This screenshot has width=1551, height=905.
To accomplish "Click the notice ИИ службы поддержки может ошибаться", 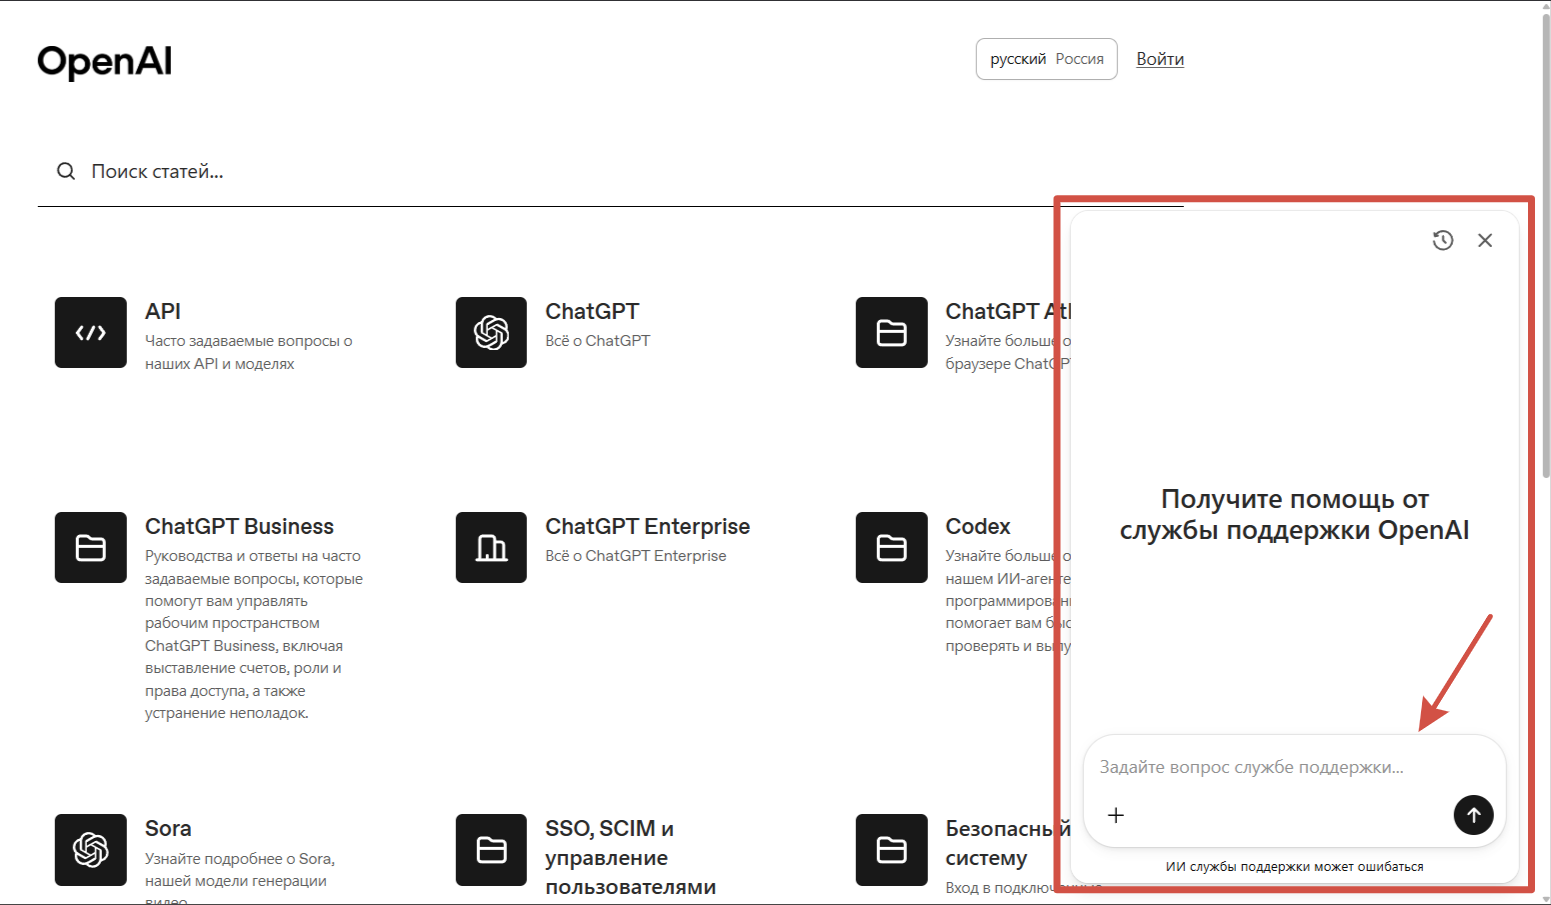I will [x=1294, y=867].
